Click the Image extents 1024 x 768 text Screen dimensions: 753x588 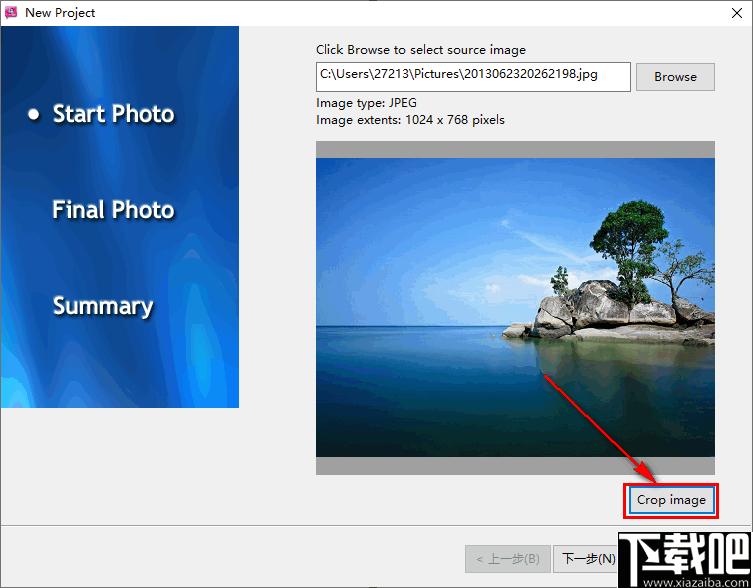[x=411, y=120]
